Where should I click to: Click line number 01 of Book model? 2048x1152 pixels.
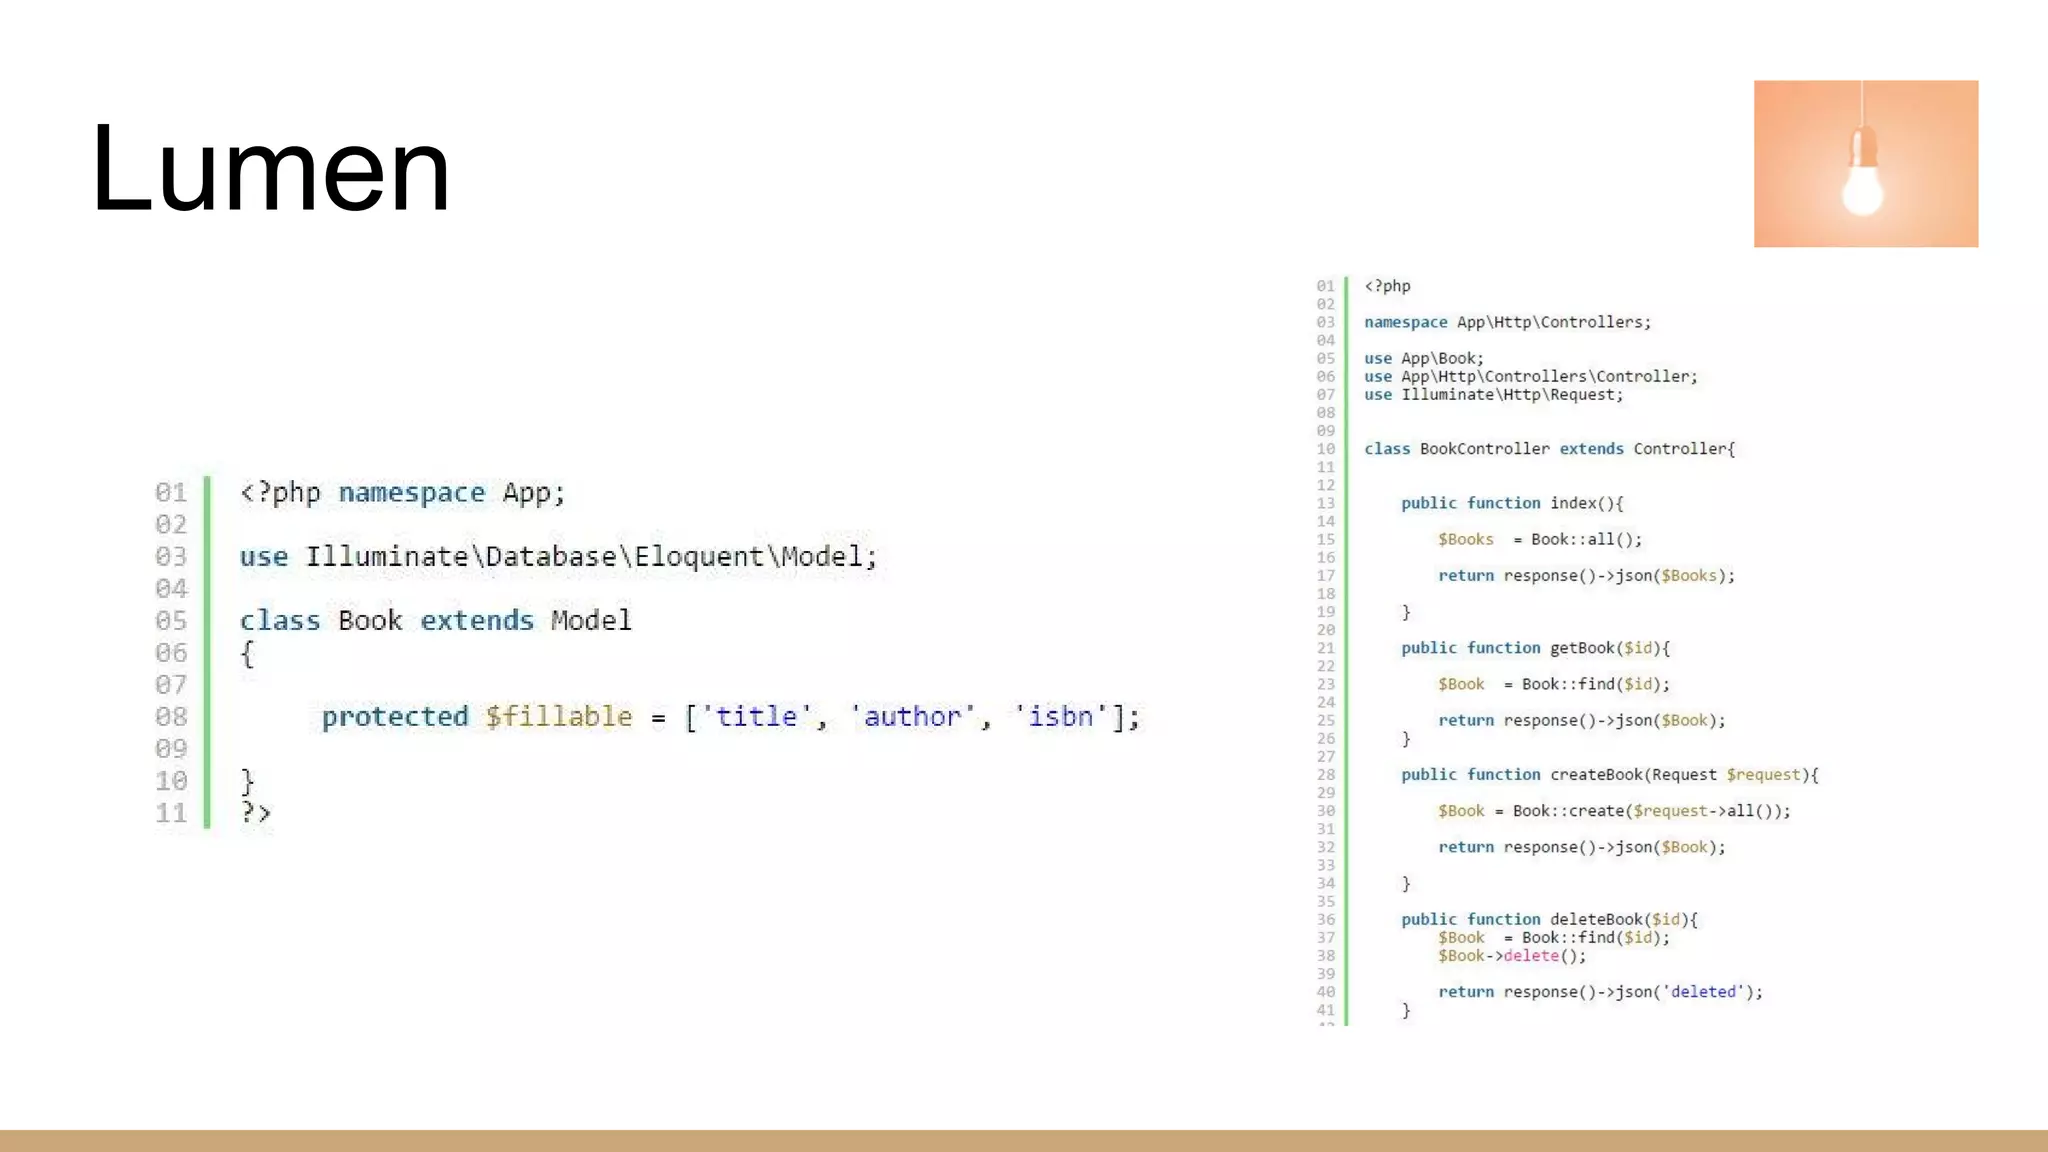tap(171, 493)
